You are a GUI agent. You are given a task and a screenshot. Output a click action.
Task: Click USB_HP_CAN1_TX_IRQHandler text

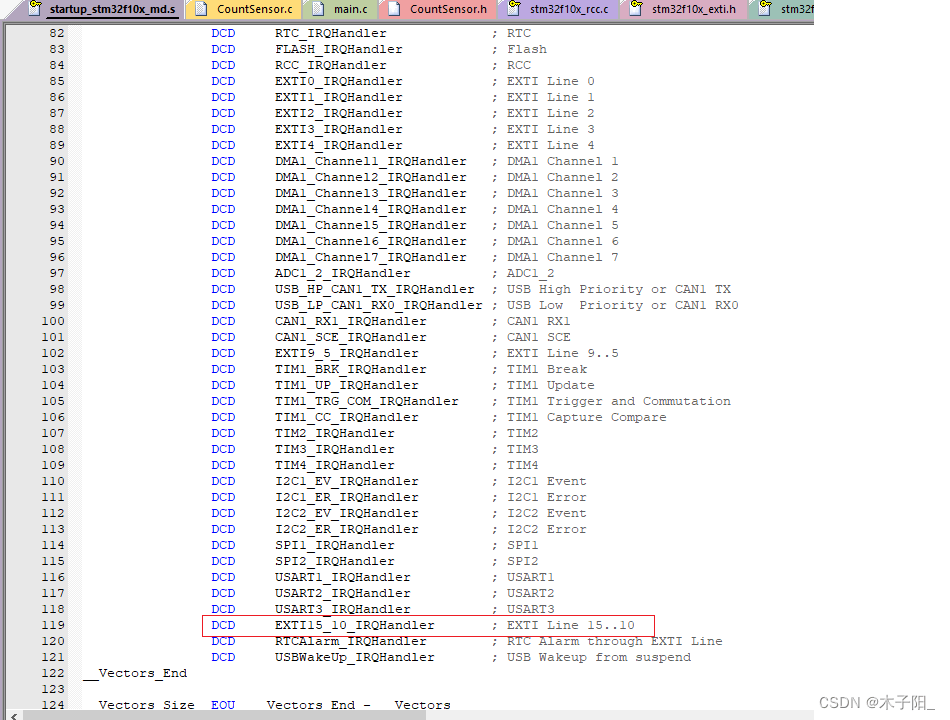click(374, 290)
